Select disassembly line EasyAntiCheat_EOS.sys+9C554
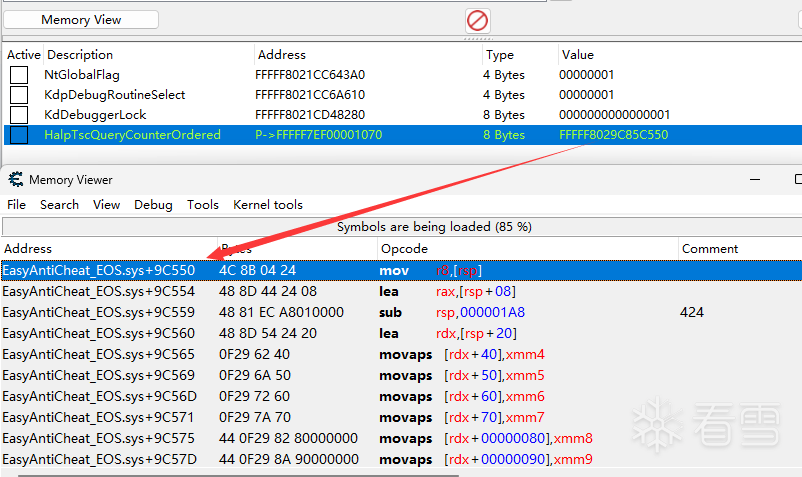This screenshot has height=477, width=802. 401,291
